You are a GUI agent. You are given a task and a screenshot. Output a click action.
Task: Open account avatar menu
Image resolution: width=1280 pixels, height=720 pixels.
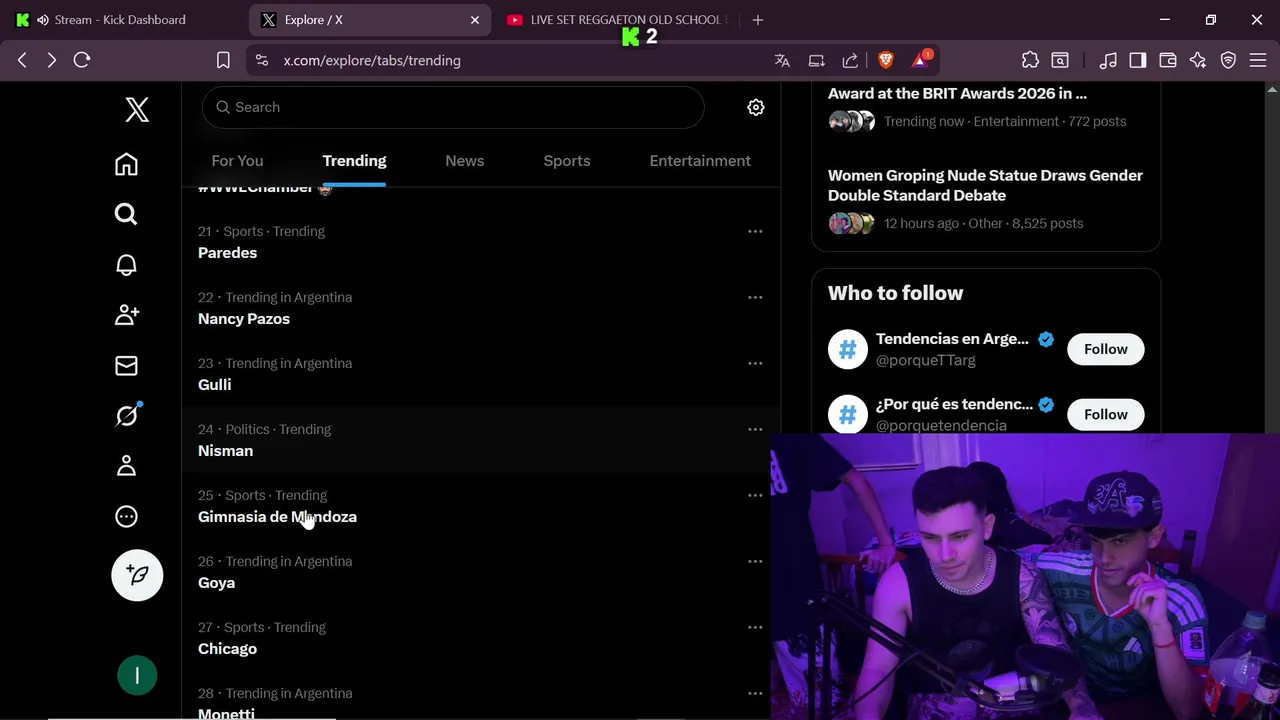137,675
